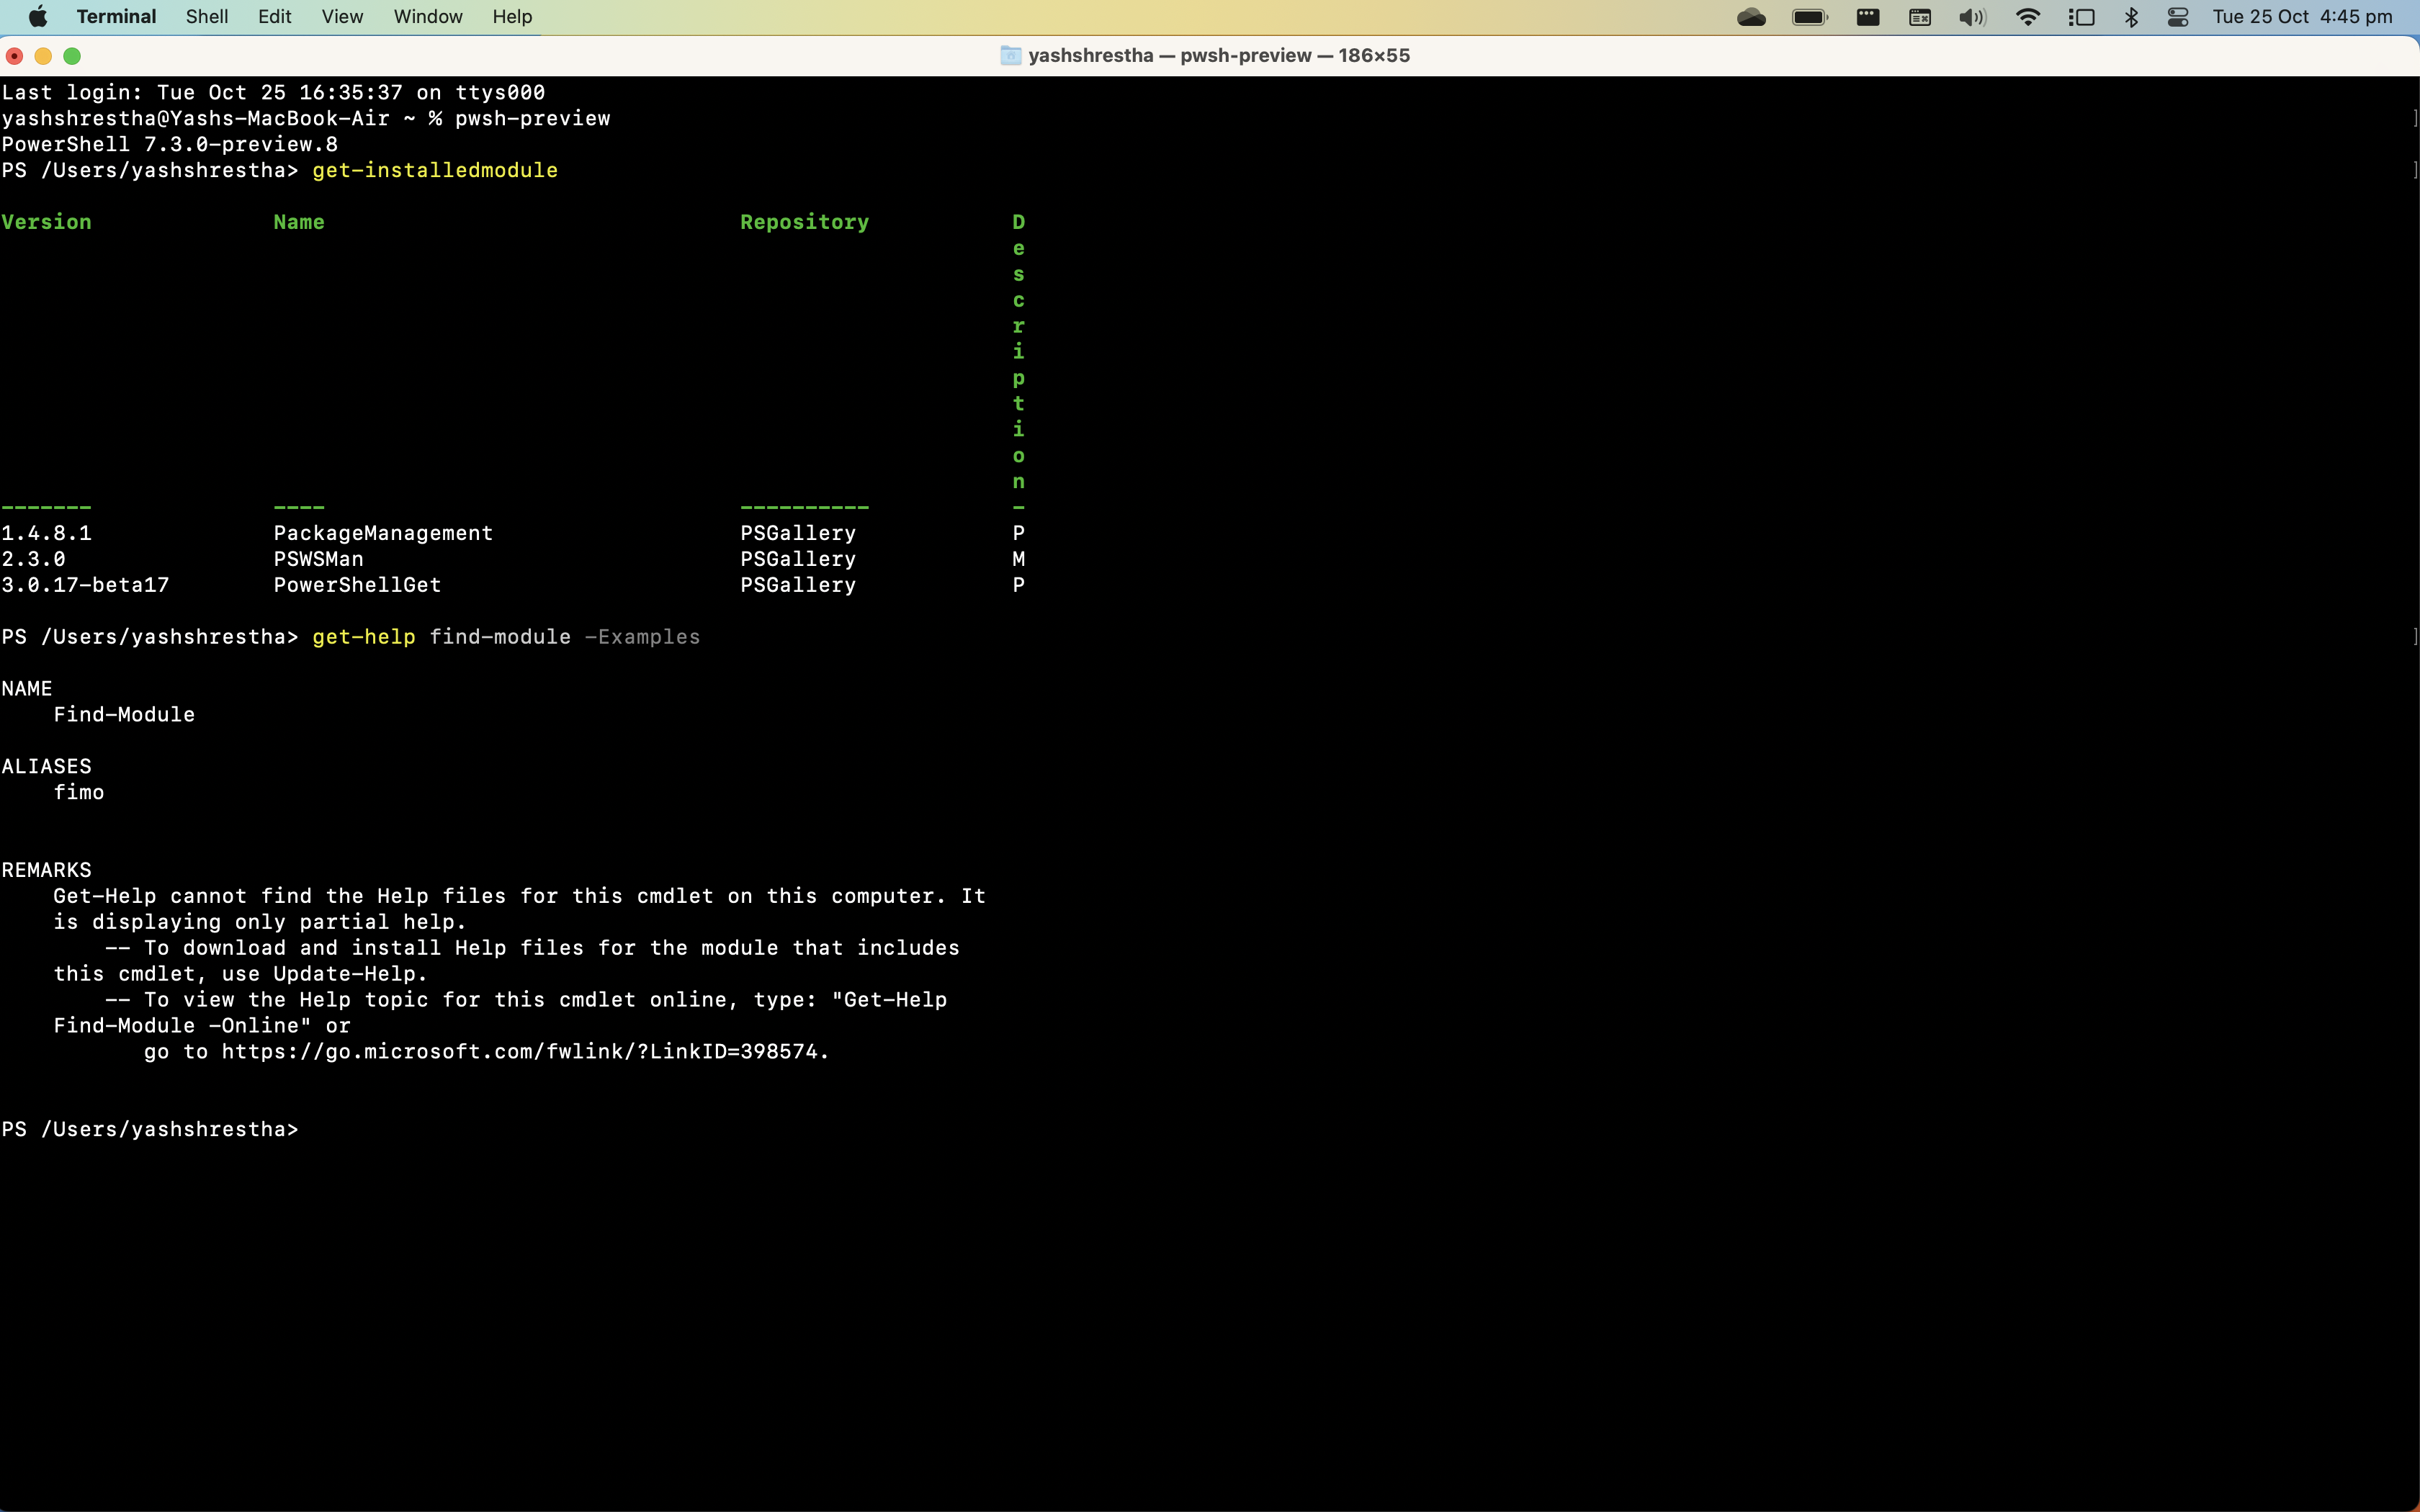Open the Shell menu
The width and height of the screenshot is (2420, 1512).
pyautogui.click(x=207, y=17)
